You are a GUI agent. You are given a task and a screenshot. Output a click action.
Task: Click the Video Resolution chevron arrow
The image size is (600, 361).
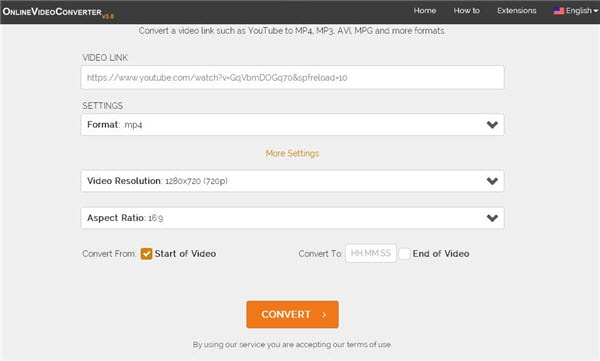click(x=492, y=181)
